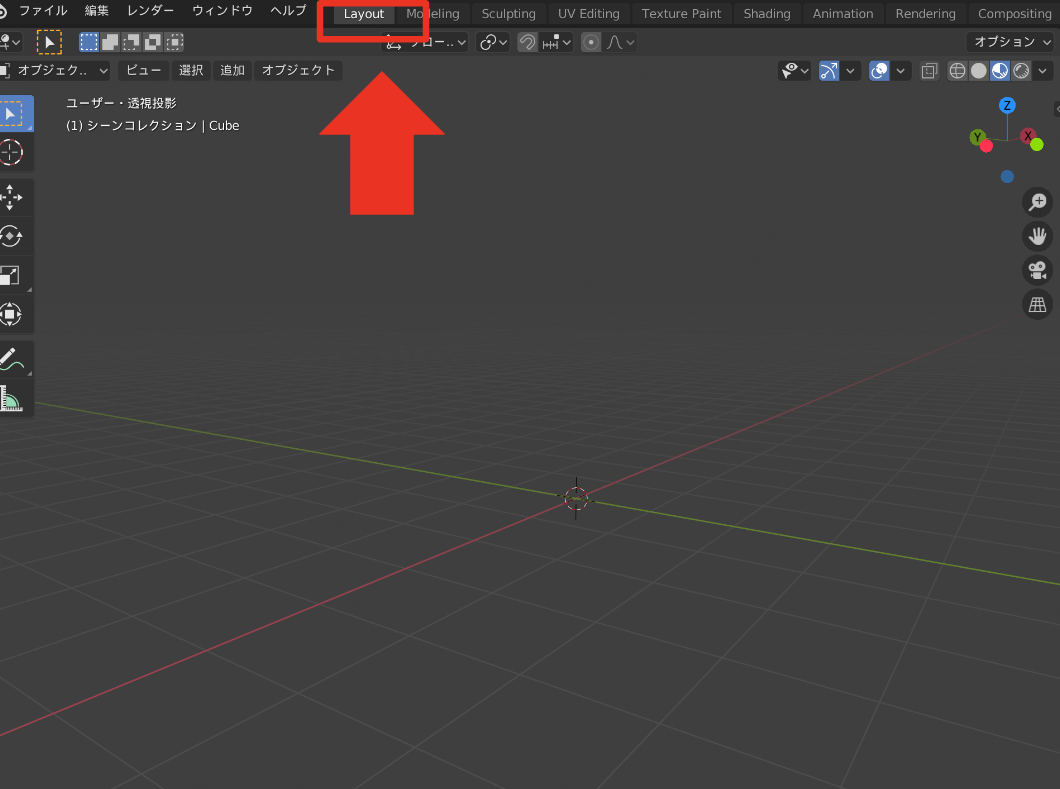
Task: Switch to the UV Editing workspace tab
Action: (588, 14)
